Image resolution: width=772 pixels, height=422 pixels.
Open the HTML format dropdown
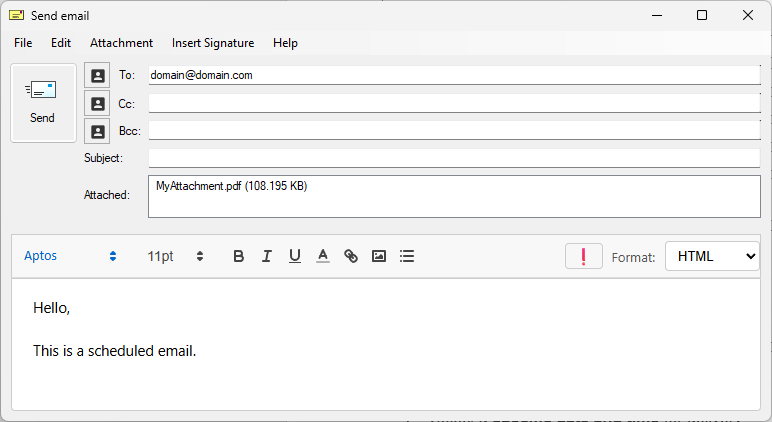point(712,257)
